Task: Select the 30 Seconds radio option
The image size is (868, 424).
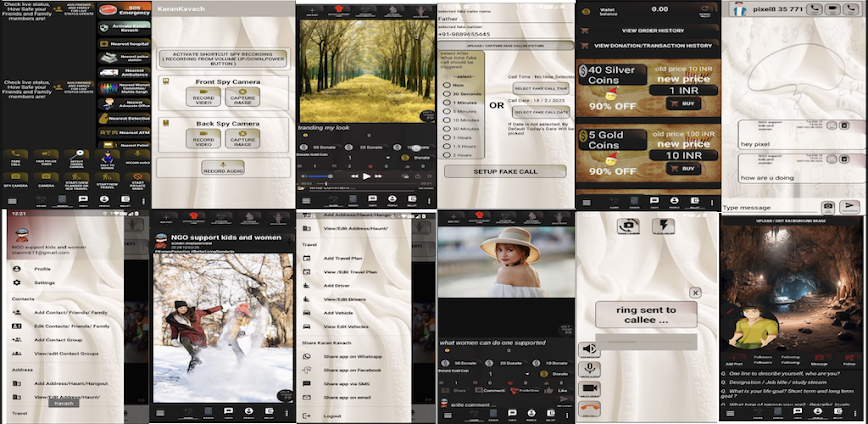Action: (446, 93)
